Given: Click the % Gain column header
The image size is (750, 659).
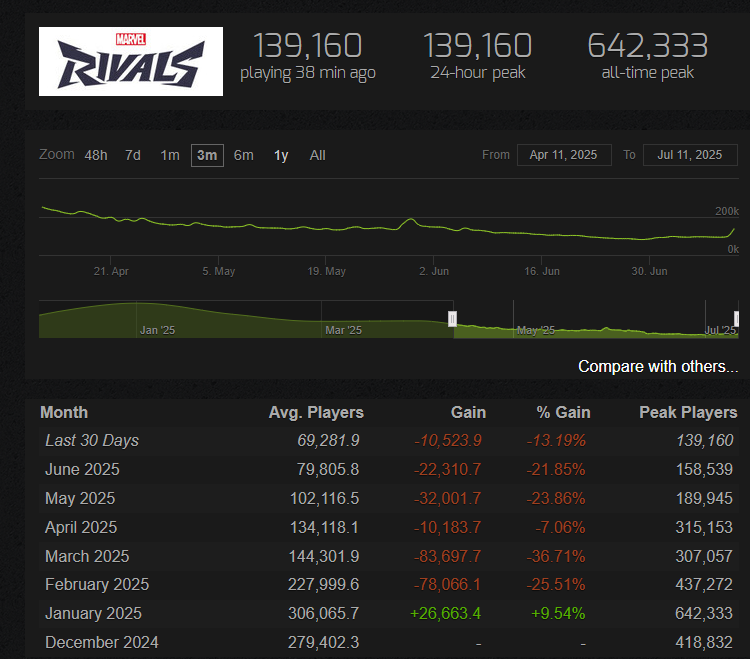Looking at the screenshot, I should click(563, 412).
